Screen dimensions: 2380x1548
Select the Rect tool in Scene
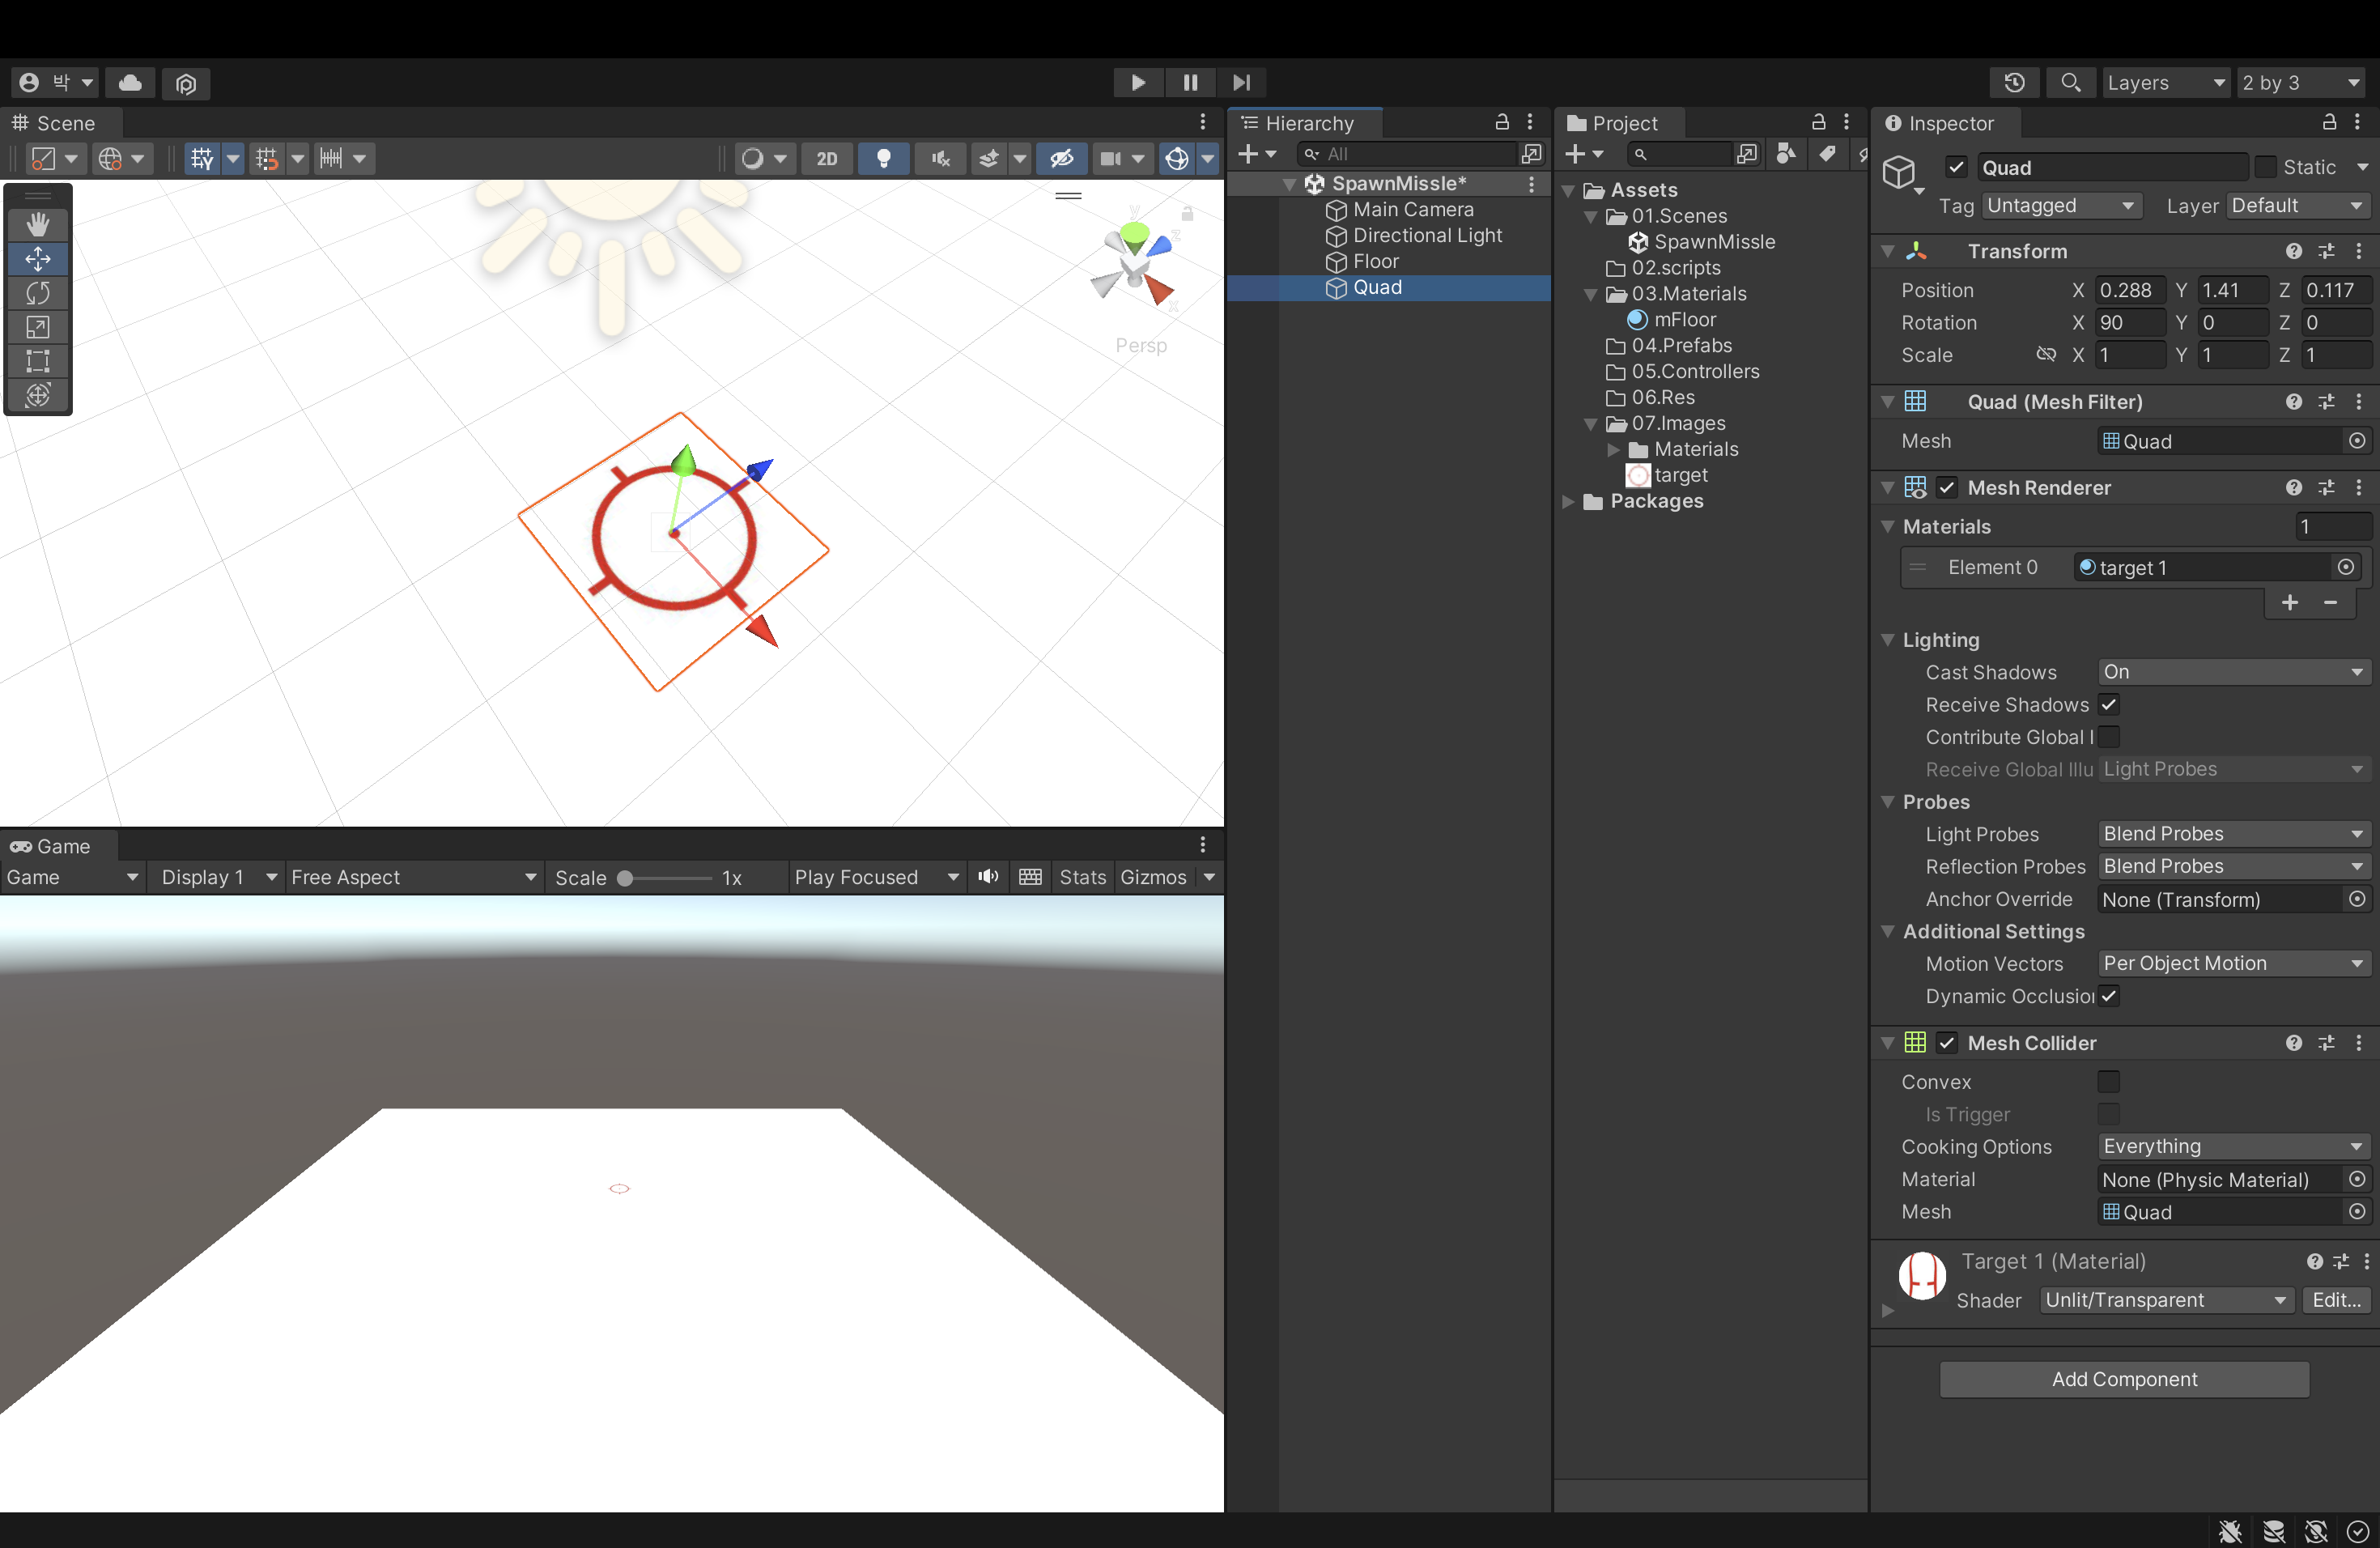click(38, 361)
